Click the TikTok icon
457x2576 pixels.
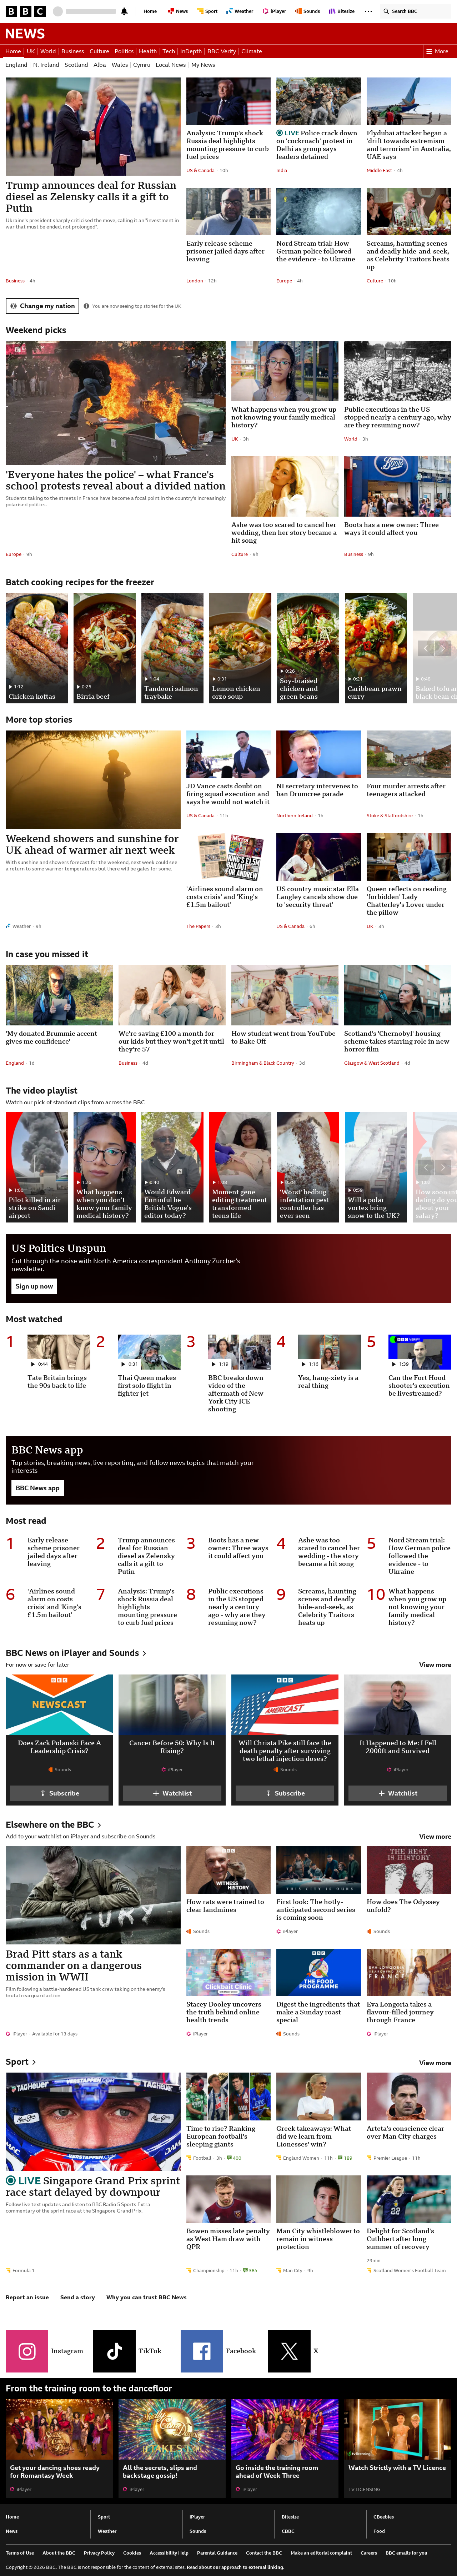point(114,2351)
